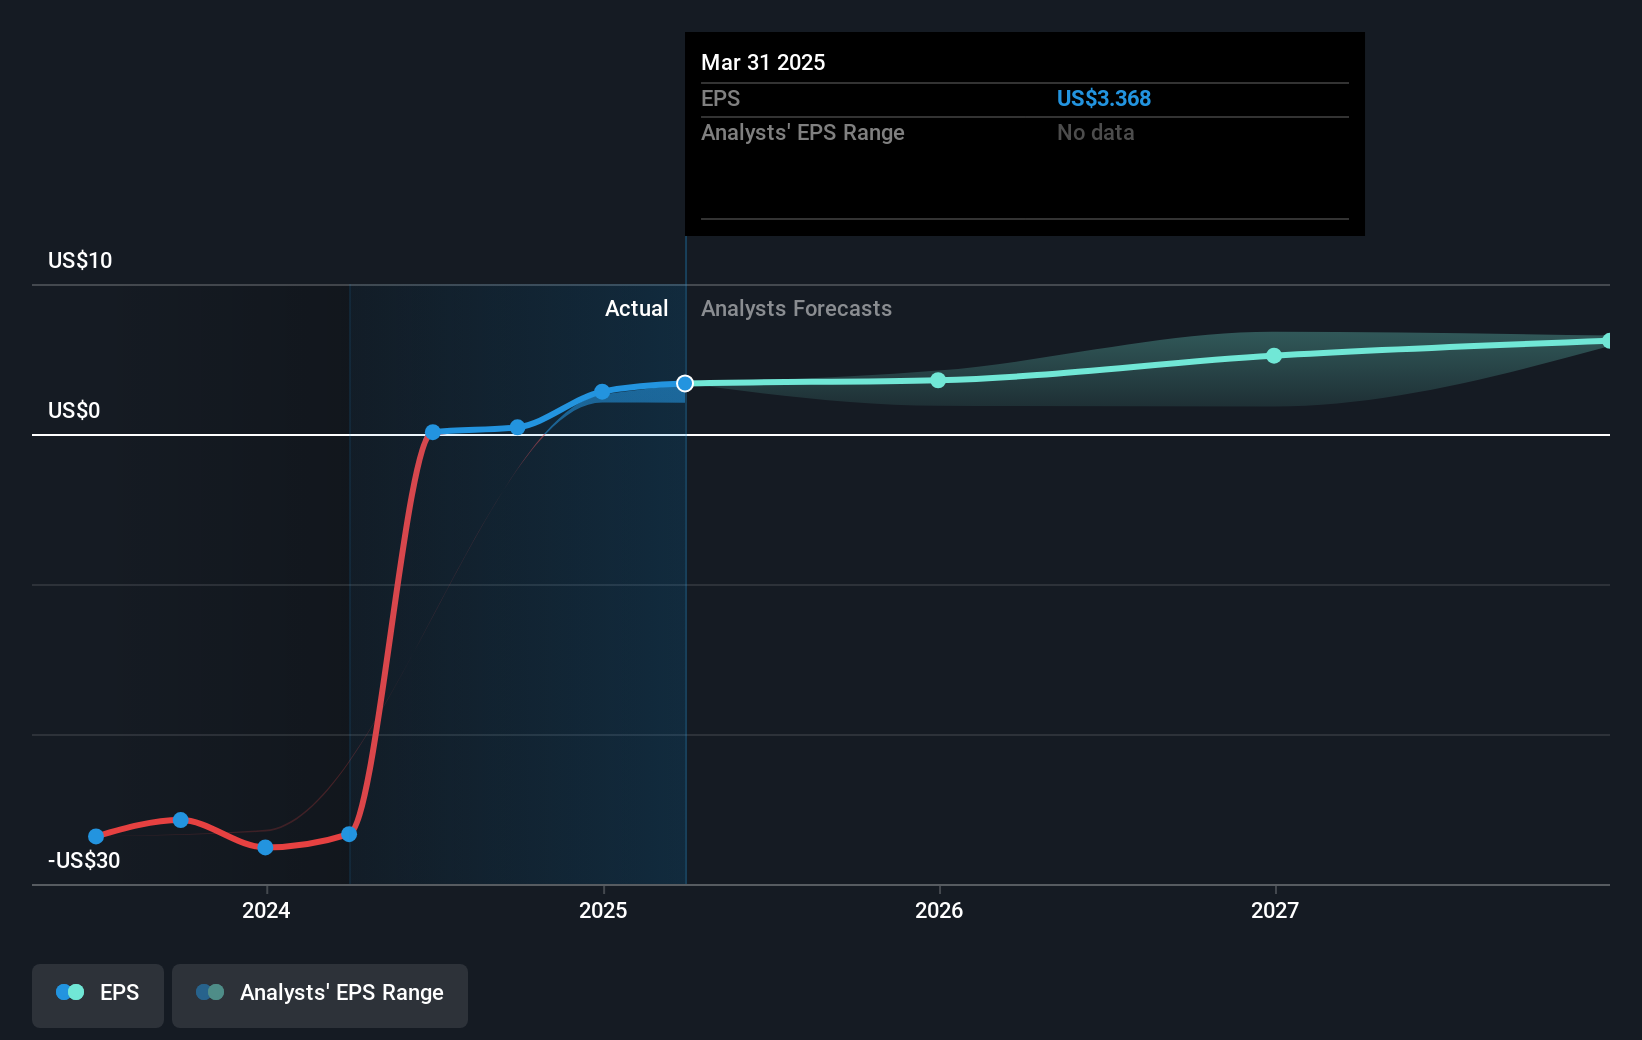The width and height of the screenshot is (1642, 1040).
Task: Toggle the Analysts' EPS Range legend item
Action: pos(320,995)
